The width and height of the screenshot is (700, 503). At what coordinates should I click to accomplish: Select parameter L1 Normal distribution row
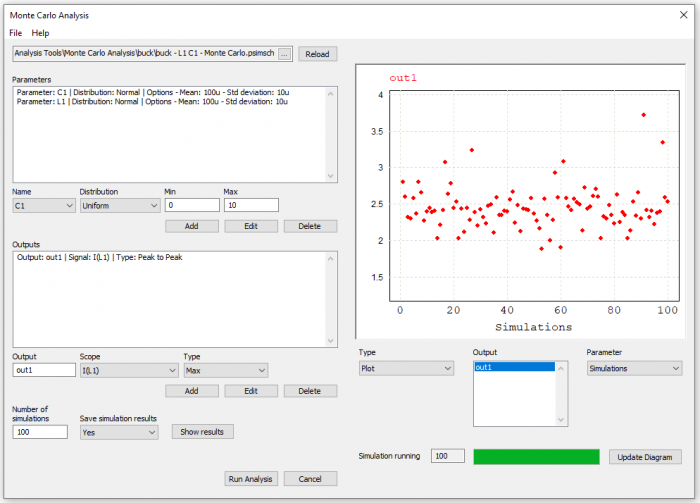pos(152,102)
